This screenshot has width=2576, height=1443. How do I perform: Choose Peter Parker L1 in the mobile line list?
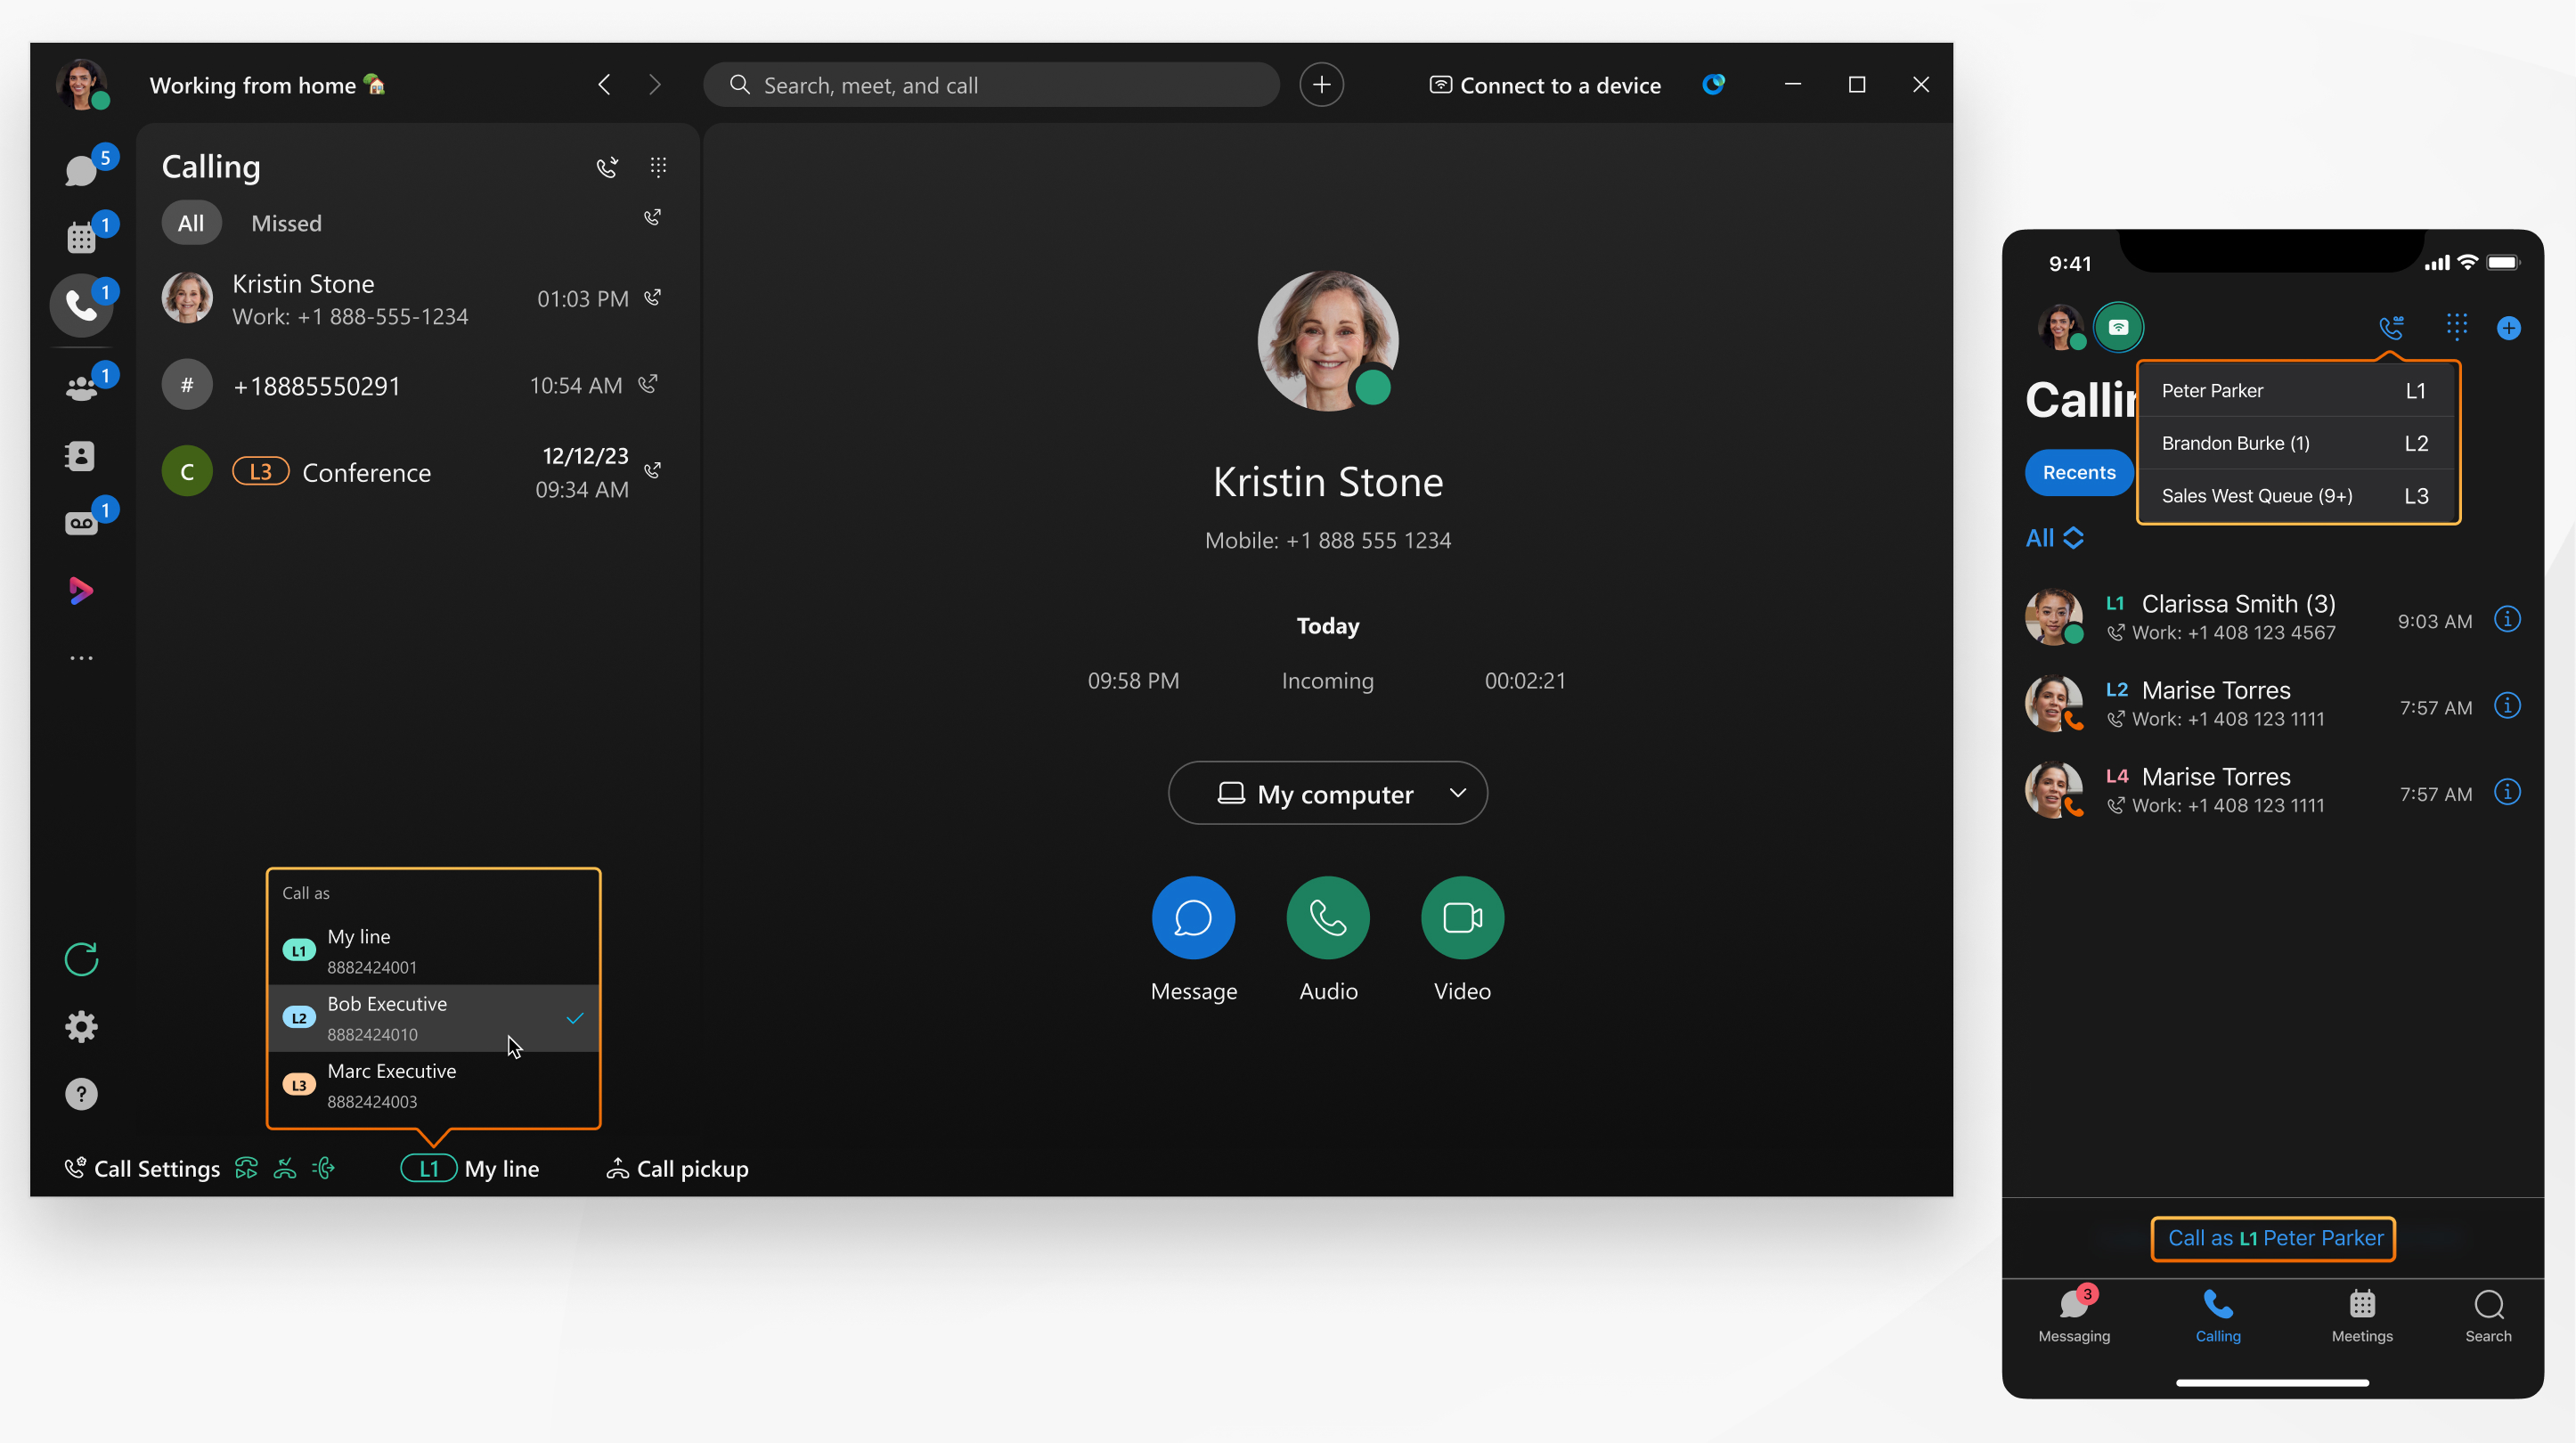[2297, 391]
